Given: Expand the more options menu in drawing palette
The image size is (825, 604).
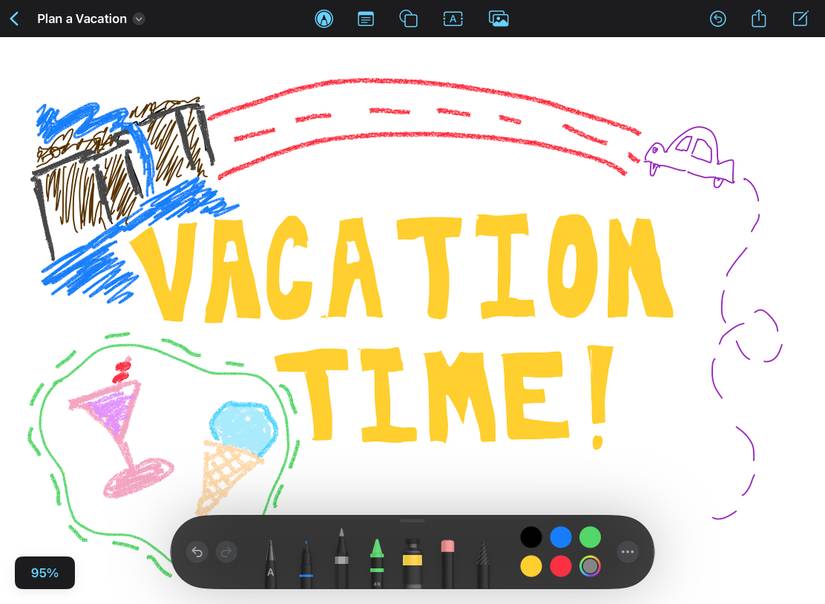Looking at the screenshot, I should [629, 552].
